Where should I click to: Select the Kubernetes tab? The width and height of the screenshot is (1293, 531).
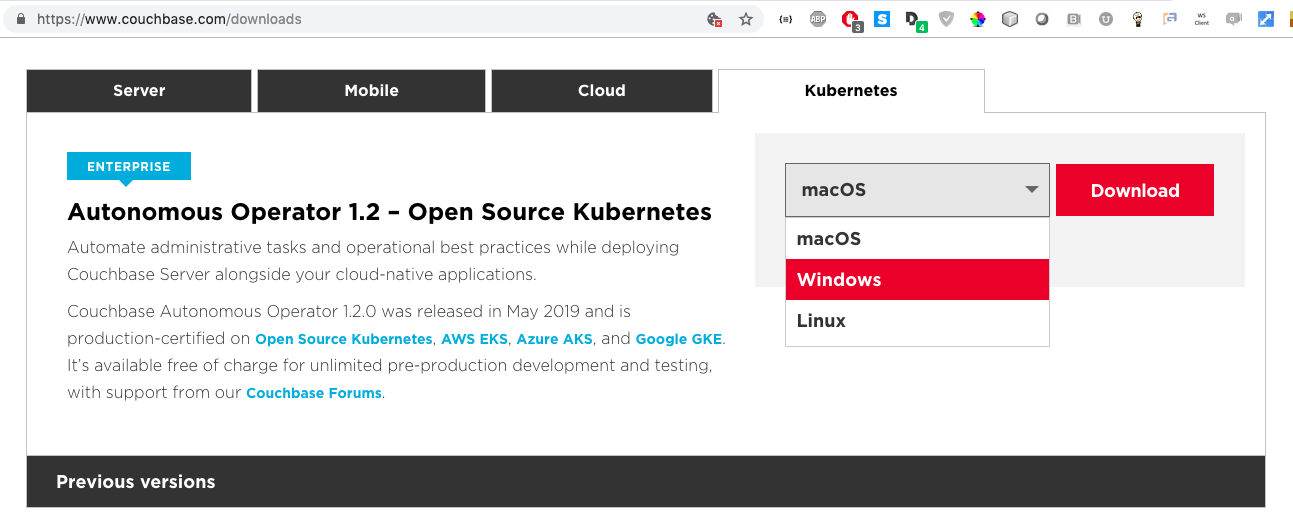[x=851, y=90]
